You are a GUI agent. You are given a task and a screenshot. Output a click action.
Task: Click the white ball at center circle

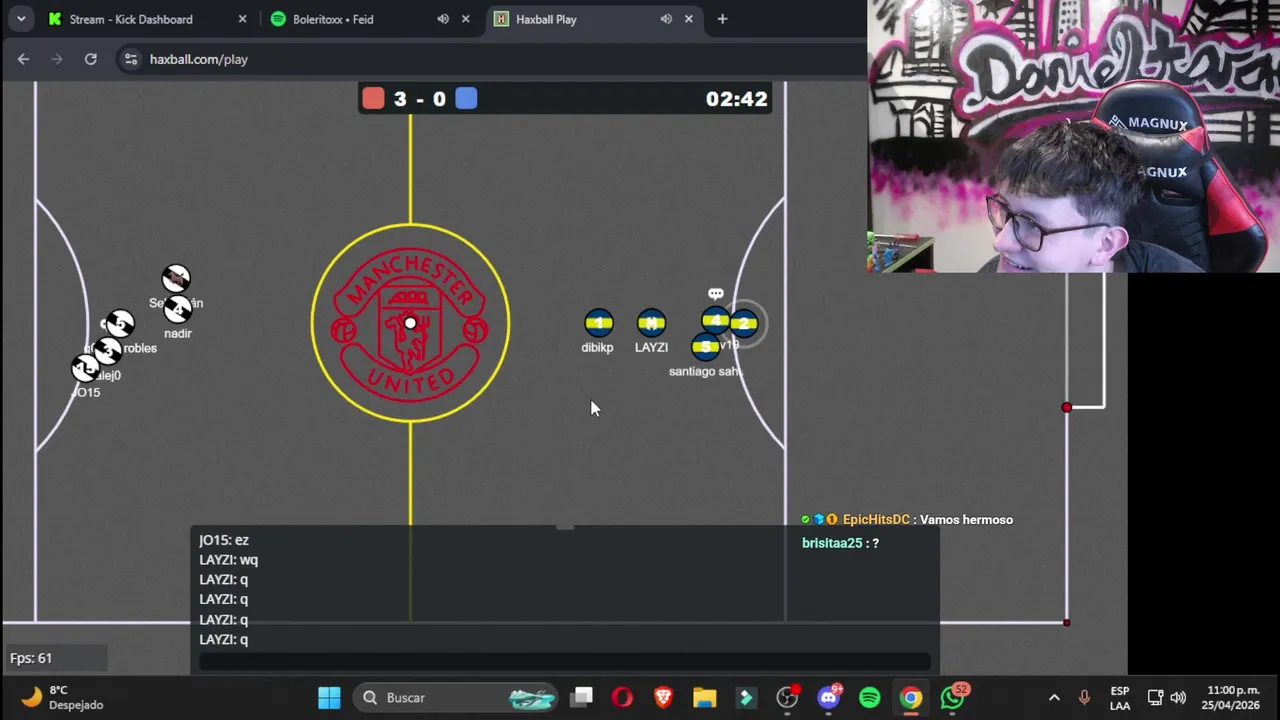410,323
